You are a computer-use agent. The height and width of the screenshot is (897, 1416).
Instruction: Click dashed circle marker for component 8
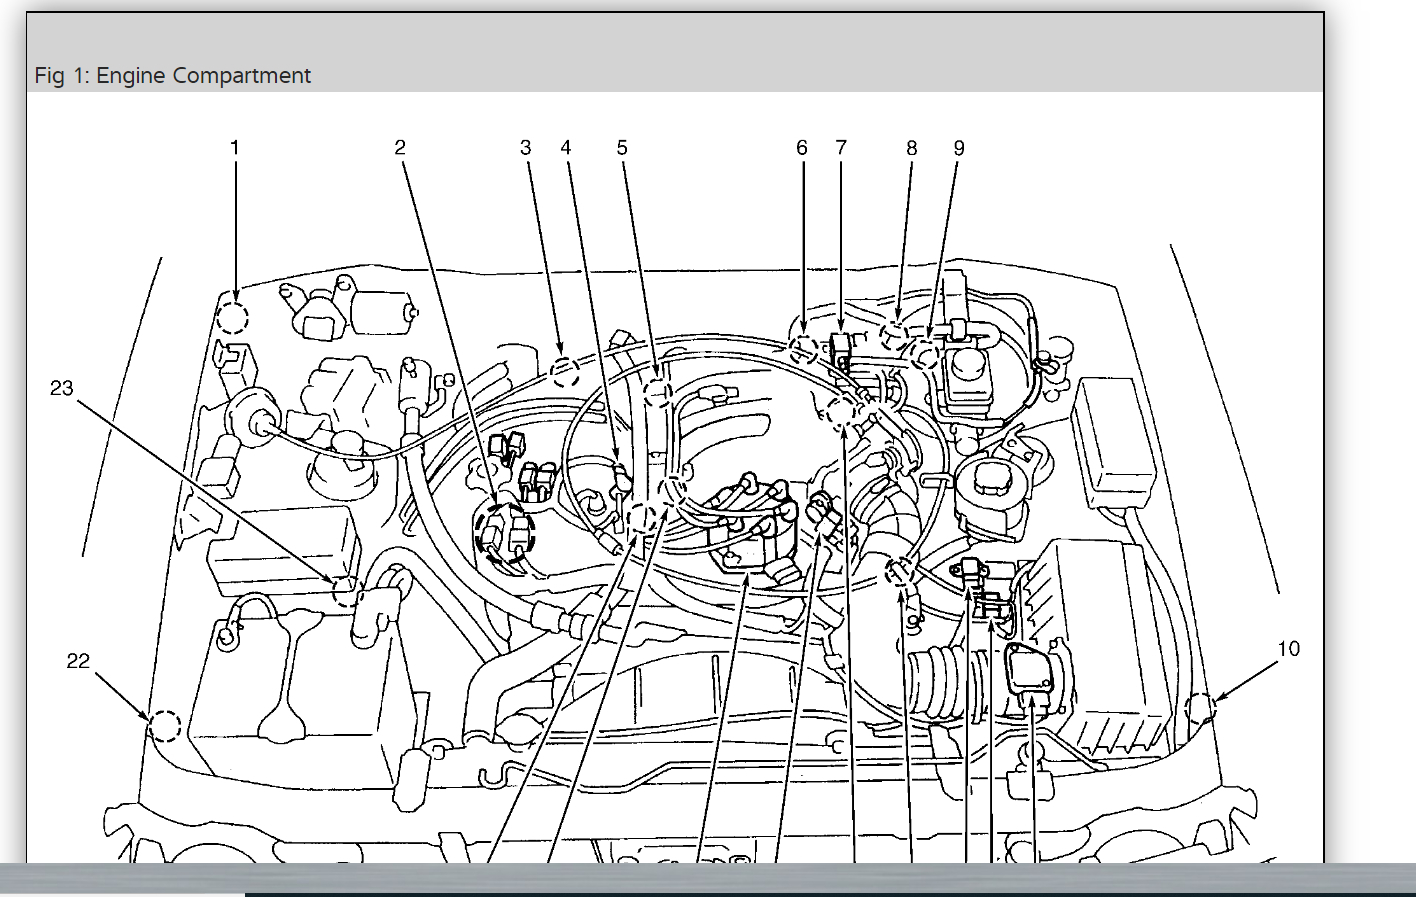tap(895, 335)
